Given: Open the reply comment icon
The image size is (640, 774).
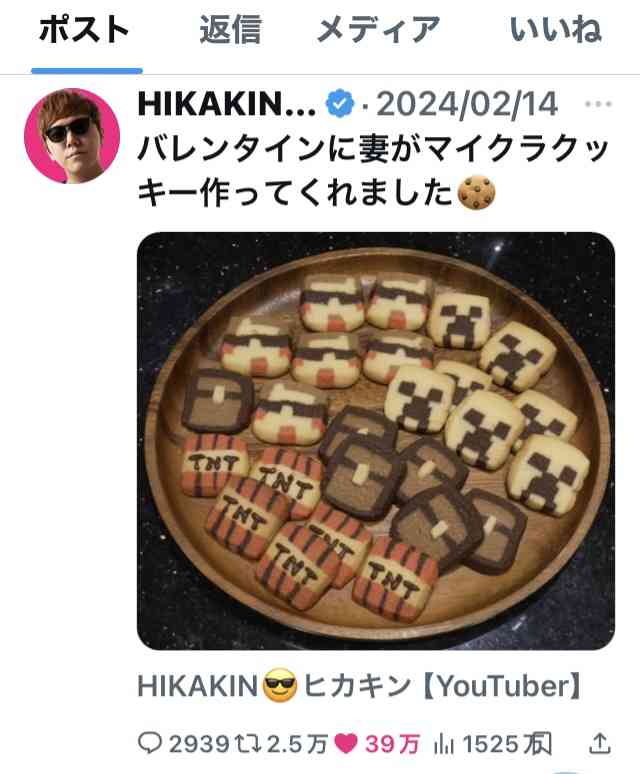Looking at the screenshot, I should point(150,743).
